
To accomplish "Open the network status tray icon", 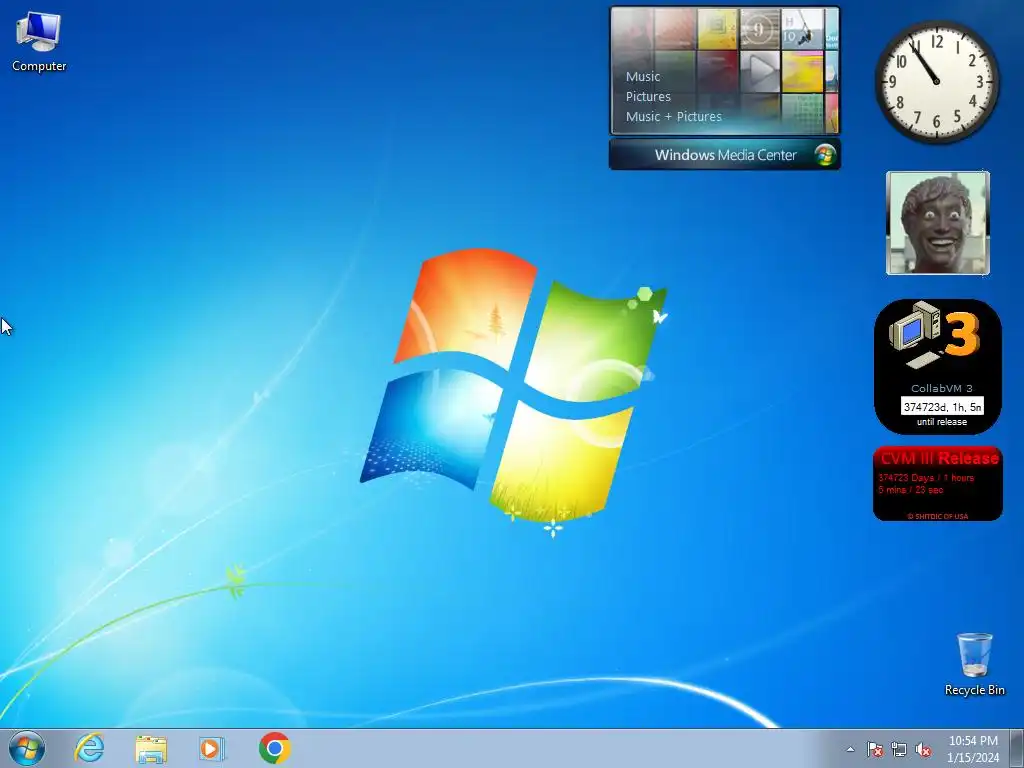I will [x=899, y=749].
